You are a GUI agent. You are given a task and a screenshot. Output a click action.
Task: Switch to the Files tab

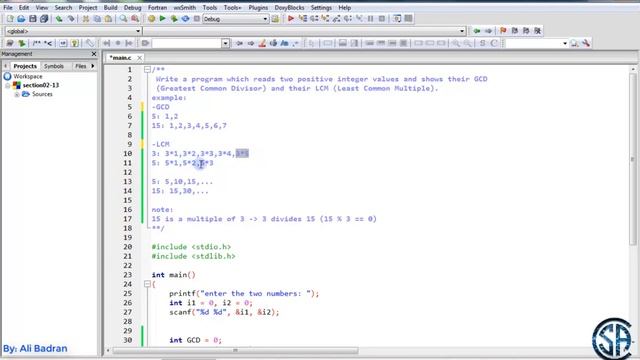pos(80,66)
